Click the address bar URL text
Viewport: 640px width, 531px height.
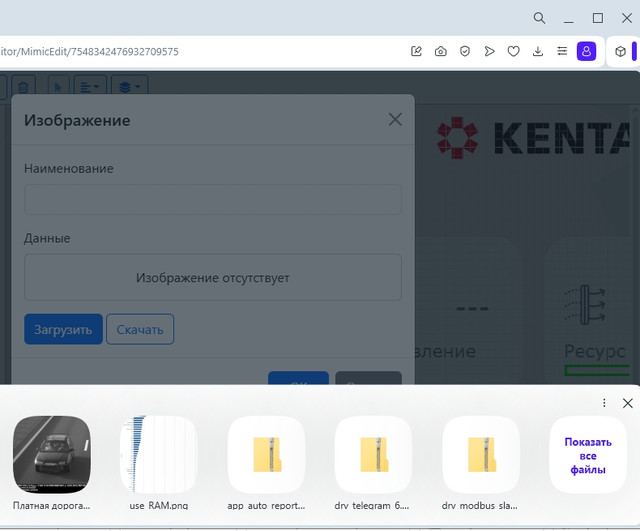coord(89,51)
